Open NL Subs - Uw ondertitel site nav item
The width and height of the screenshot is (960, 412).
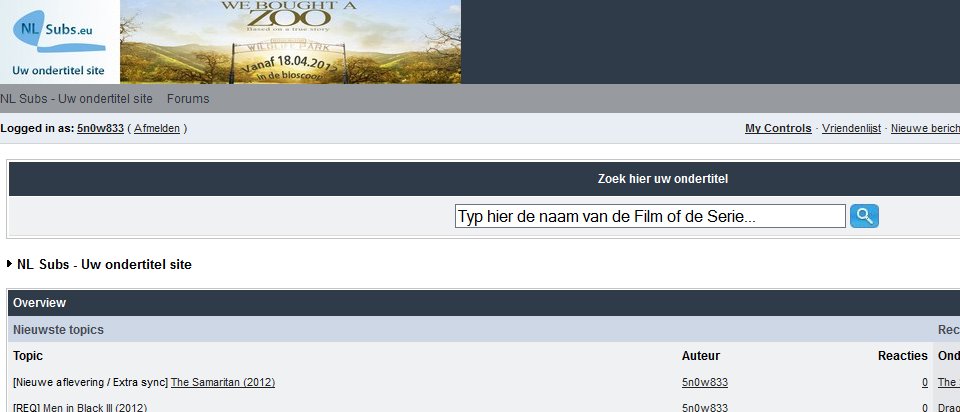[76, 99]
